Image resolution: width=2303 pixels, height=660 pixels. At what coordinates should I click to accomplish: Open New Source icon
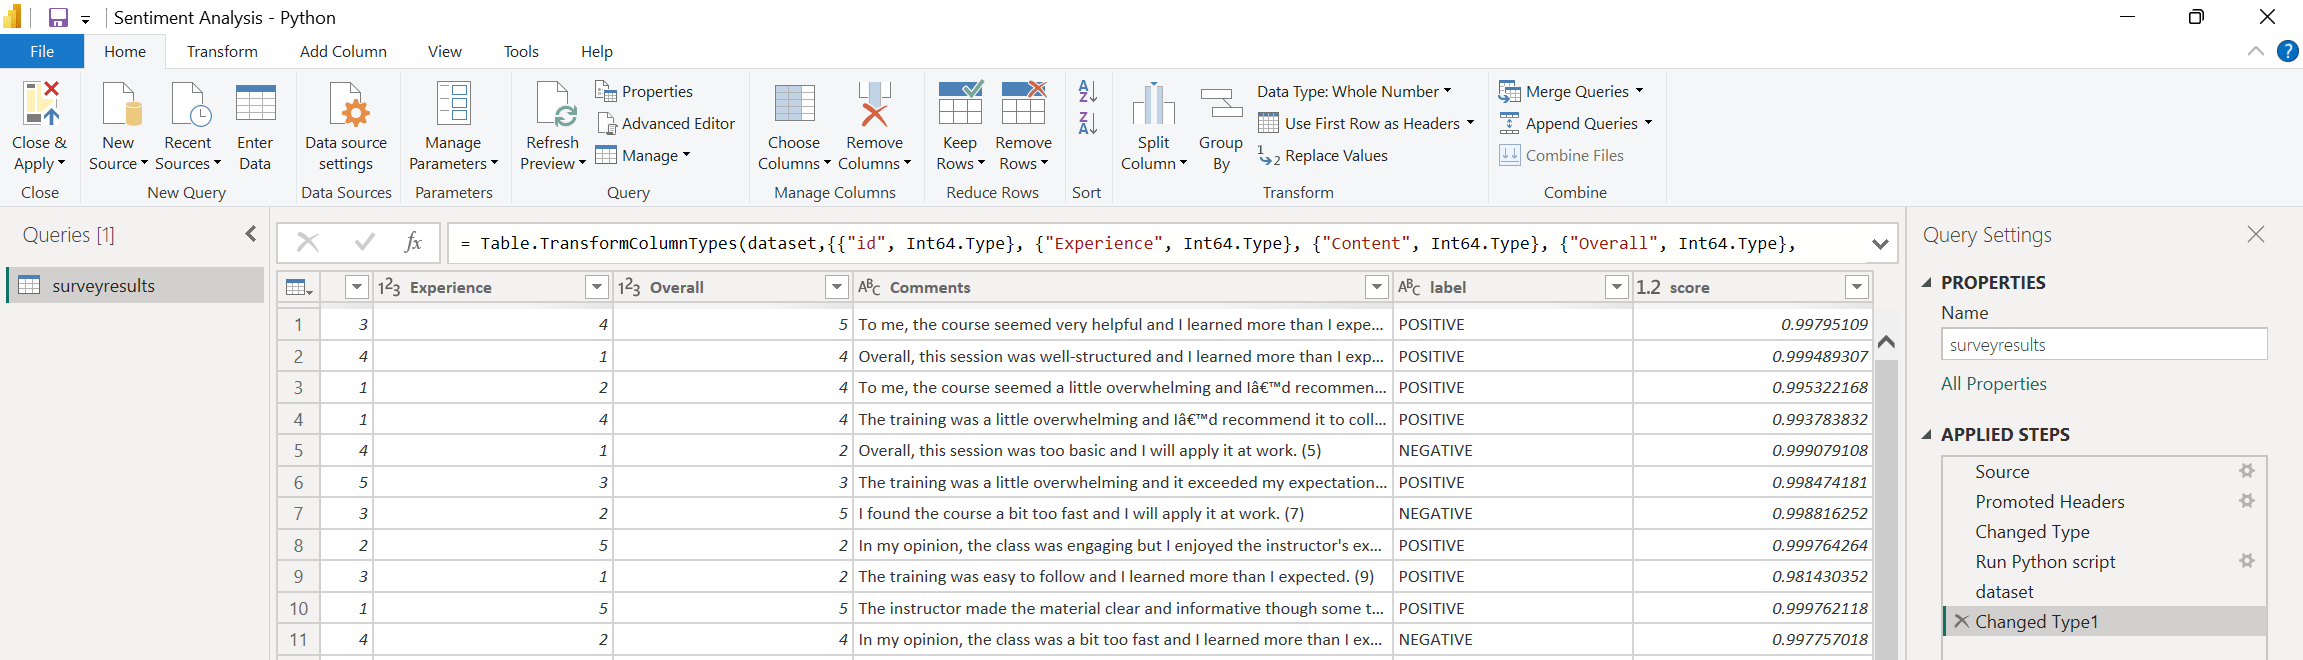tap(120, 104)
